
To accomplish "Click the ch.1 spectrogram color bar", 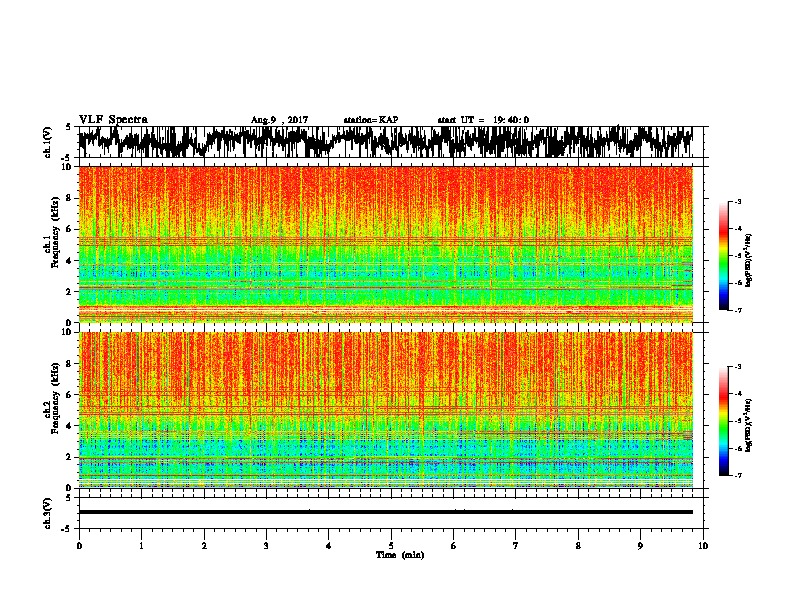I will 723,256.
